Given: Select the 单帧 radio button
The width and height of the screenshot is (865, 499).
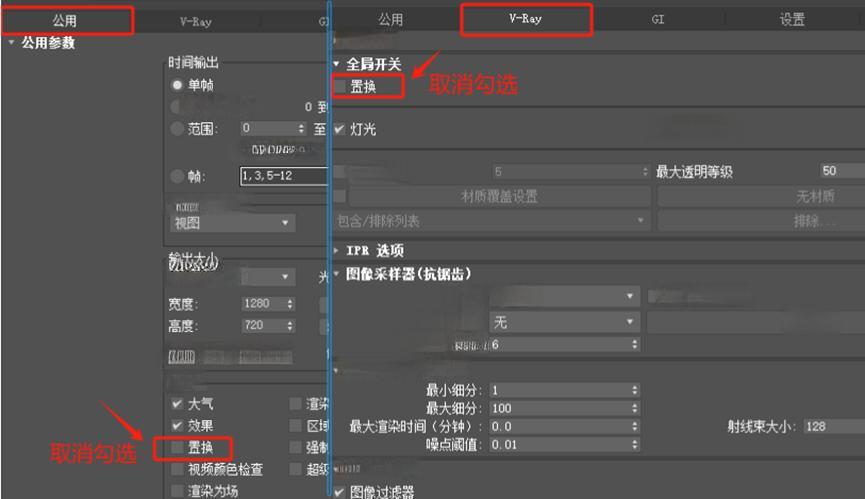Looking at the screenshot, I should tap(177, 86).
